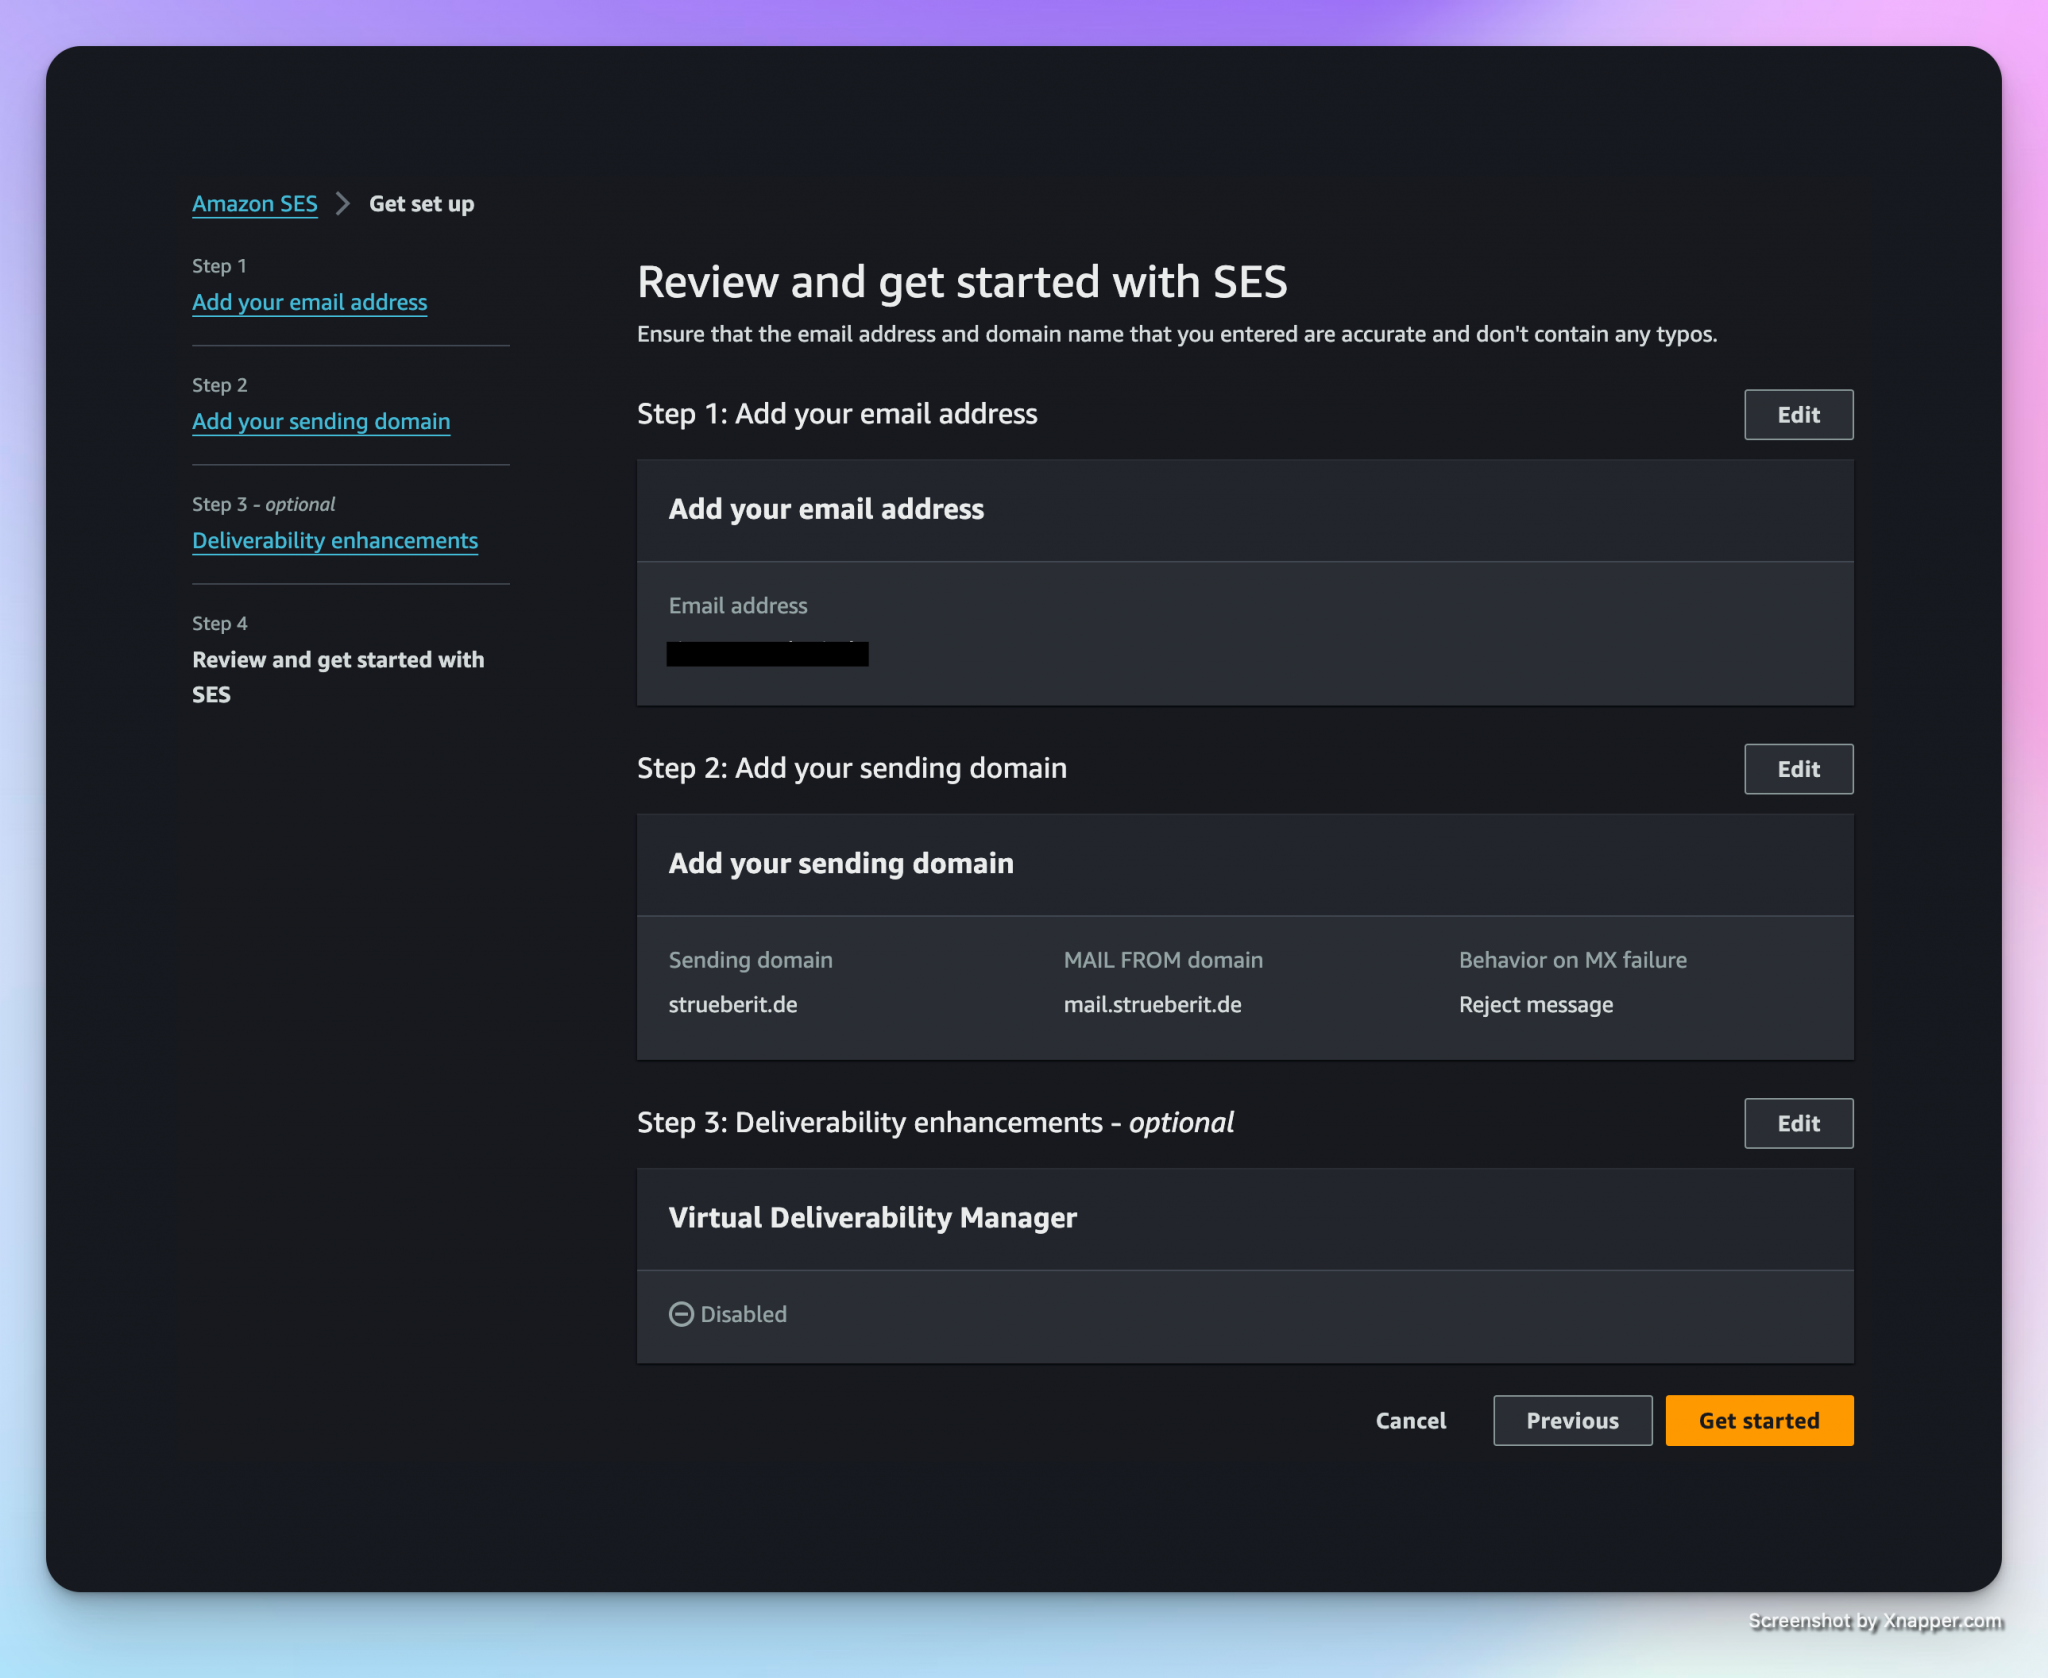Go to Add your sending domain step

320,421
